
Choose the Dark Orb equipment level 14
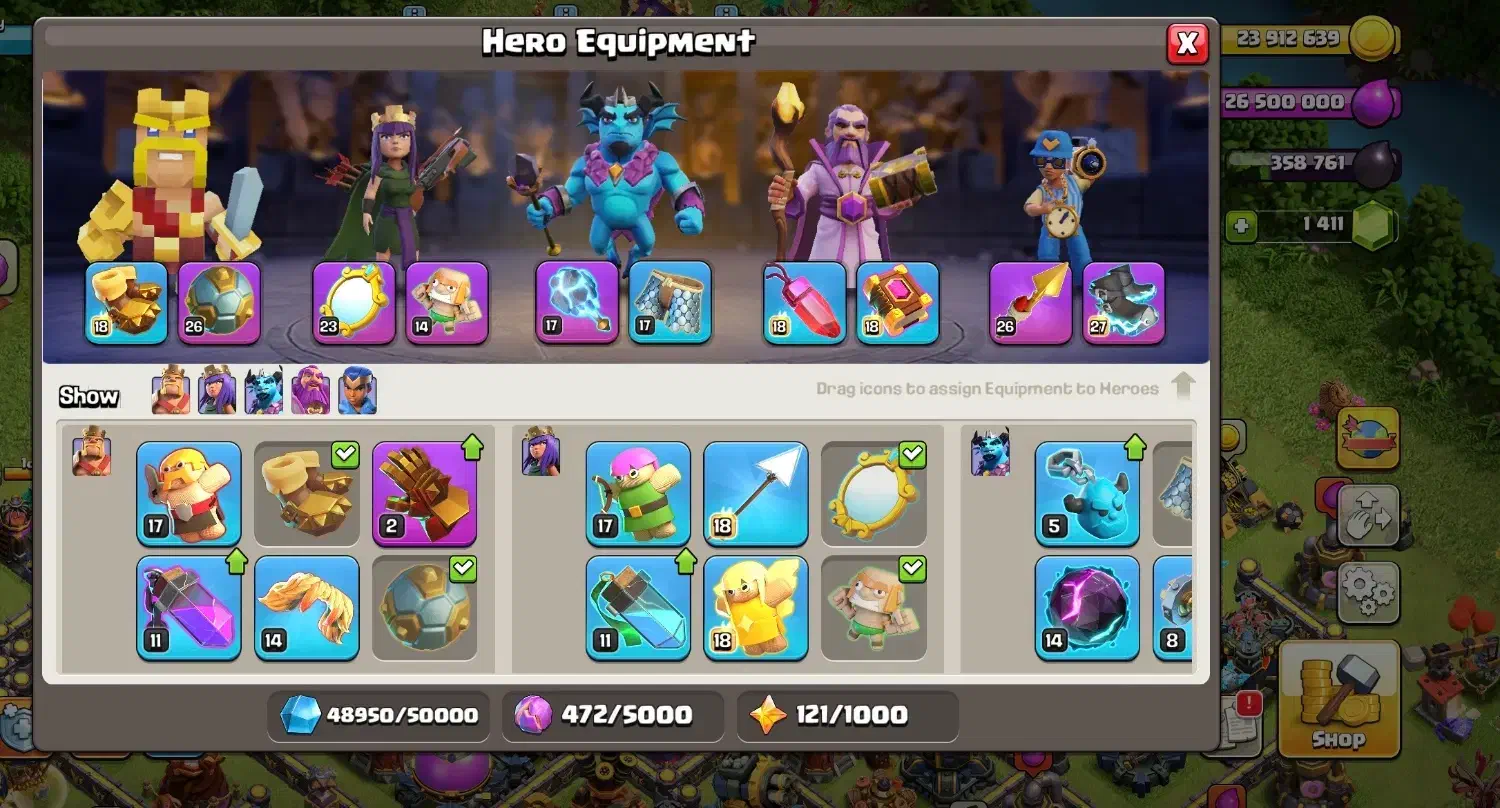tap(1087, 608)
